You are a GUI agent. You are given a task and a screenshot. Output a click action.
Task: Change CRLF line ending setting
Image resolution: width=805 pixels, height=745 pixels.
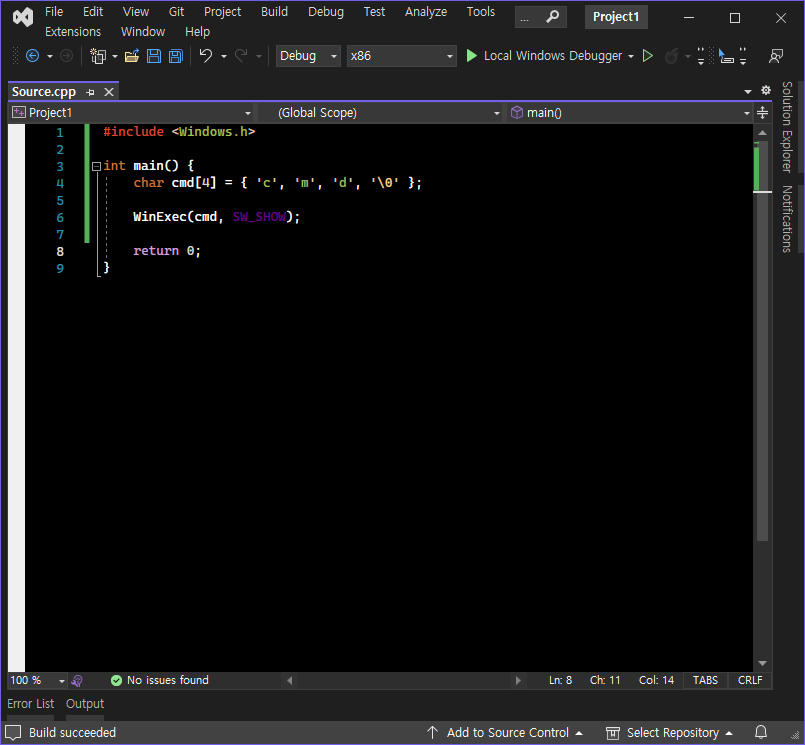click(750, 680)
